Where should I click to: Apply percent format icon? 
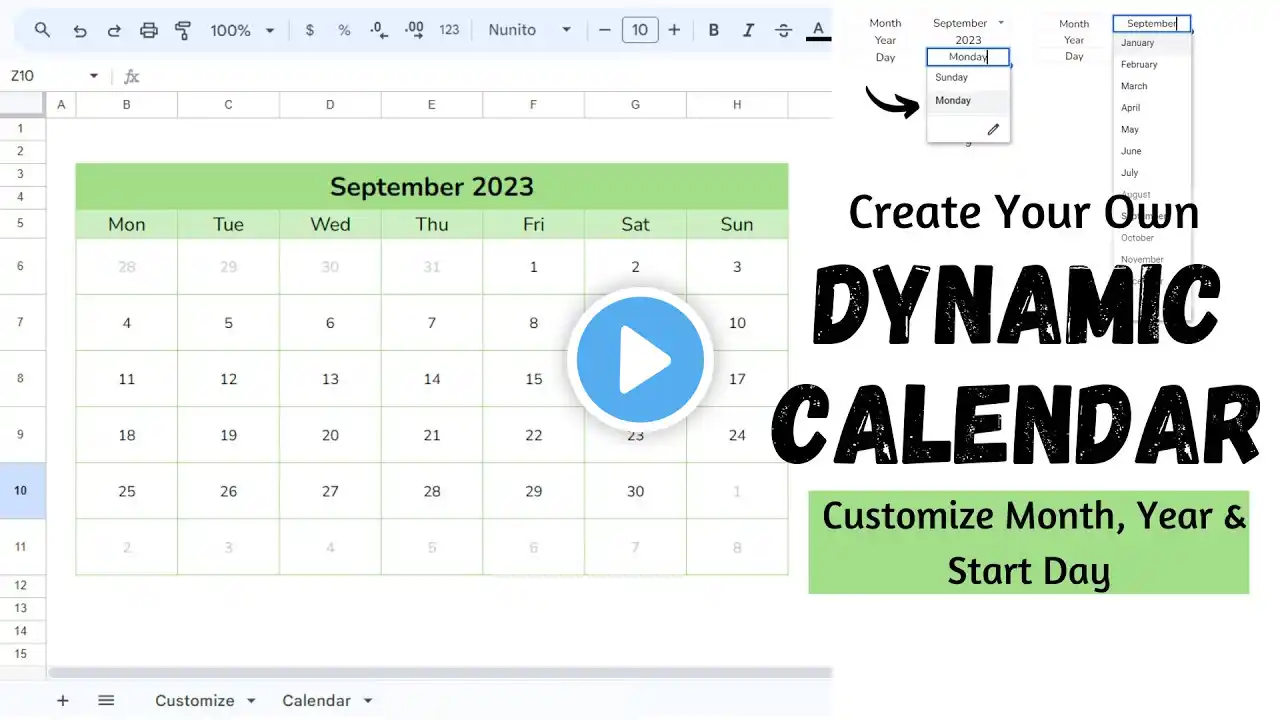pyautogui.click(x=344, y=30)
